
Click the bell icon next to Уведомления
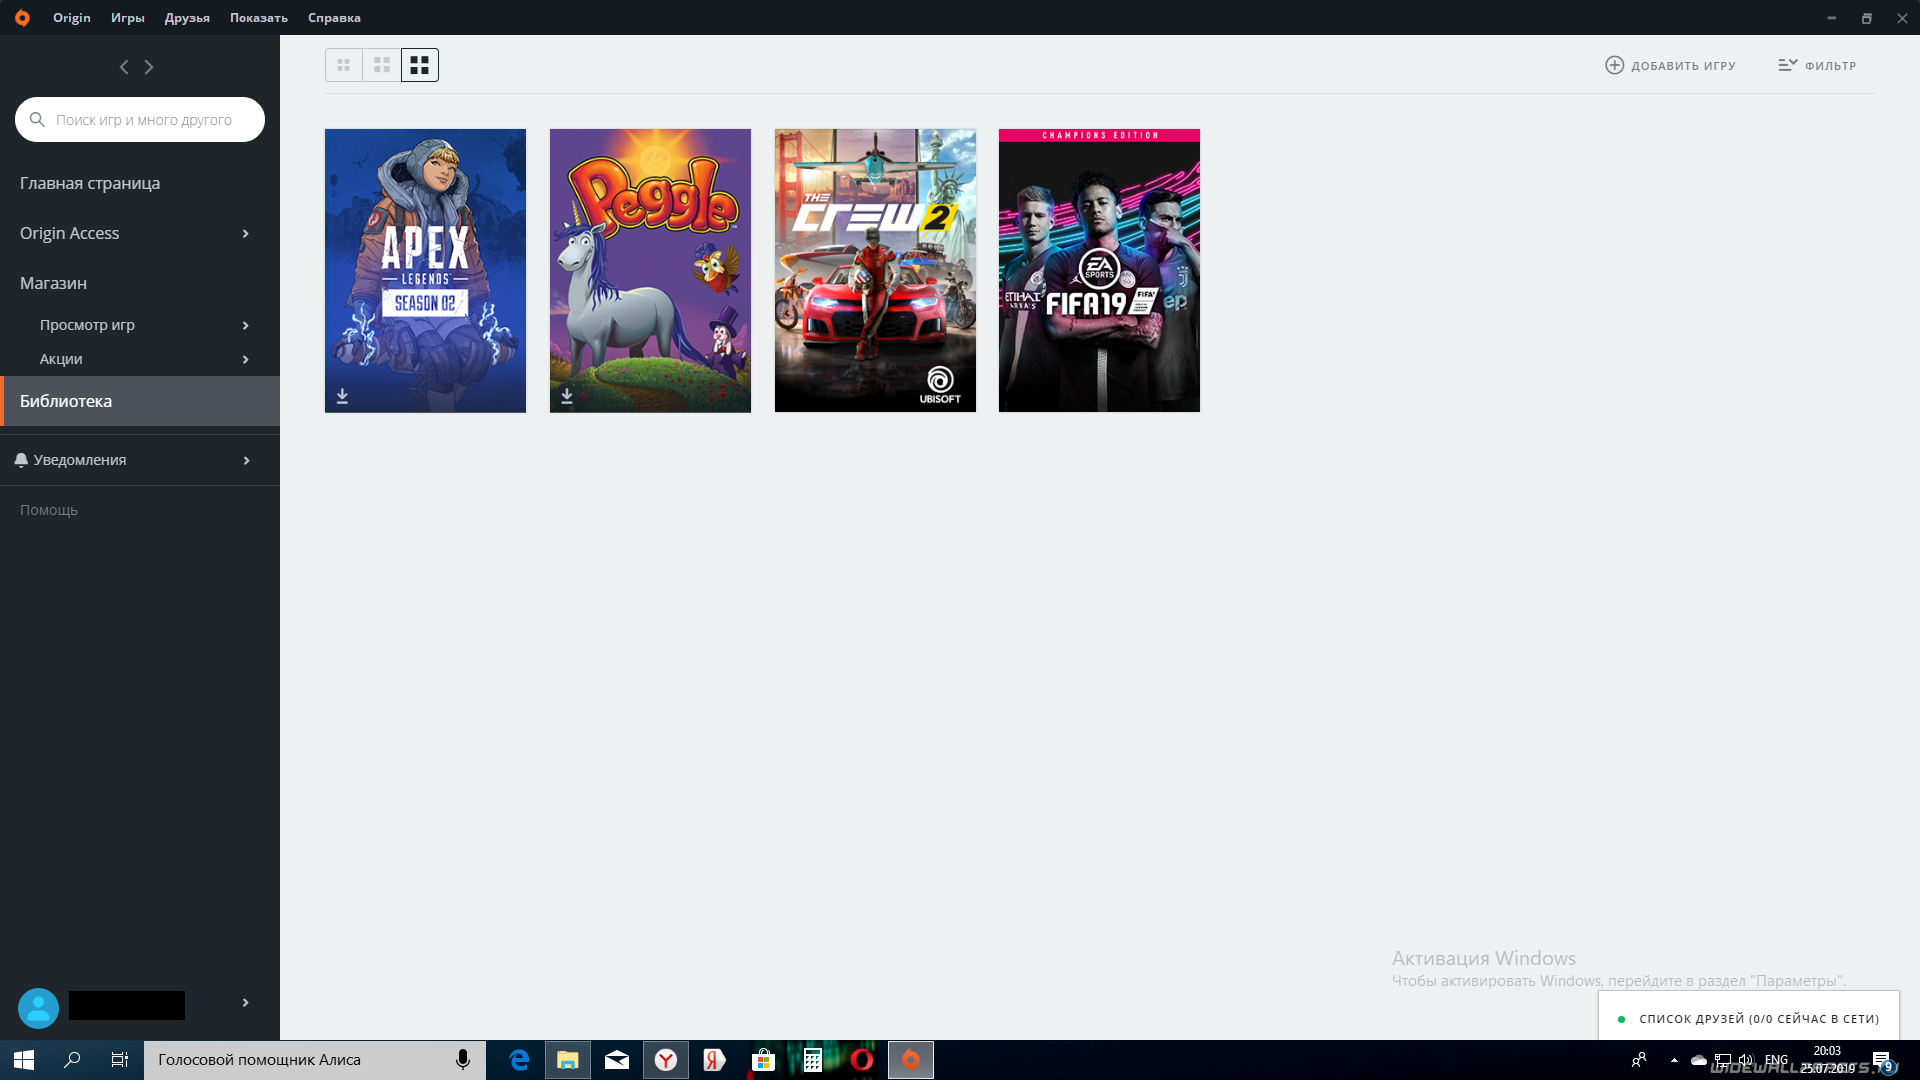(x=21, y=460)
